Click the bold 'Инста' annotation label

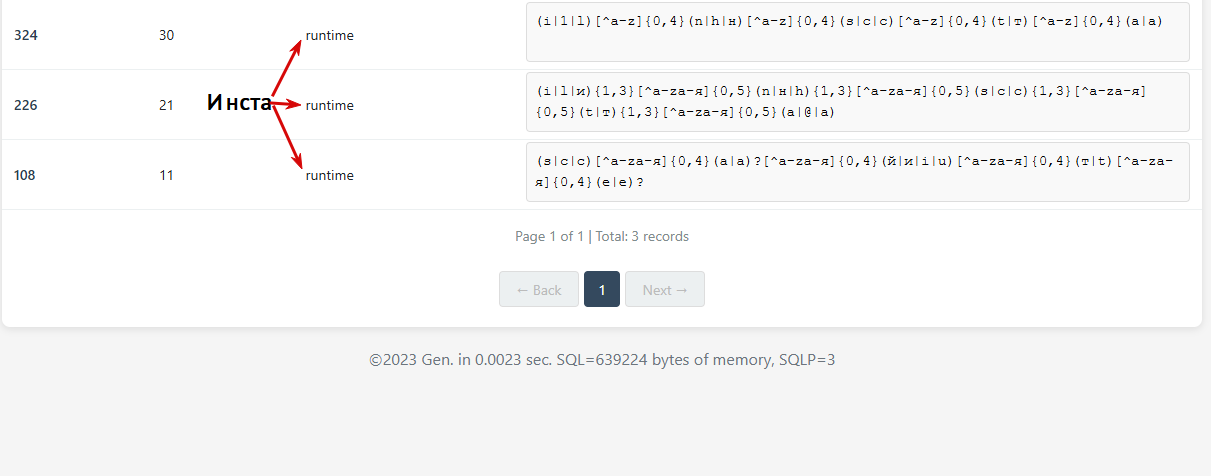pyautogui.click(x=239, y=102)
